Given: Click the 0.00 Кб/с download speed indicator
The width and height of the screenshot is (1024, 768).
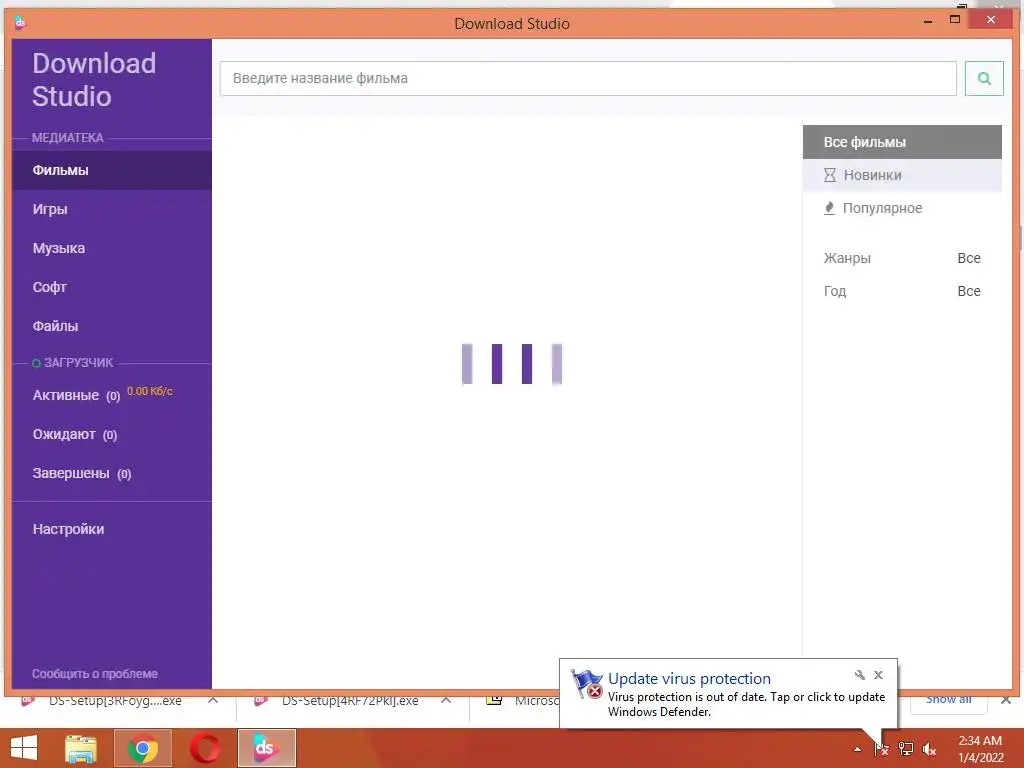Looking at the screenshot, I should click(x=150, y=391).
